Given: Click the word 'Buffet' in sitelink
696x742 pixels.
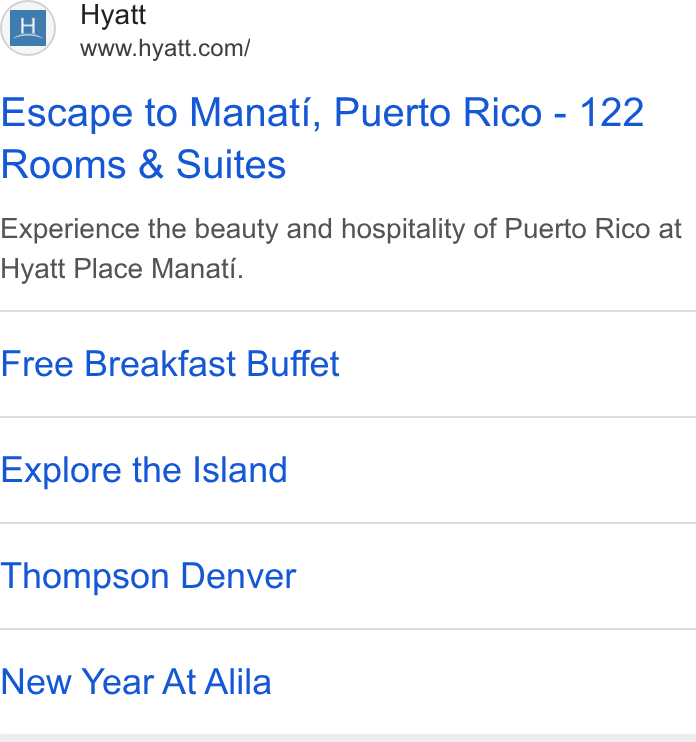Looking at the screenshot, I should 293,364.
